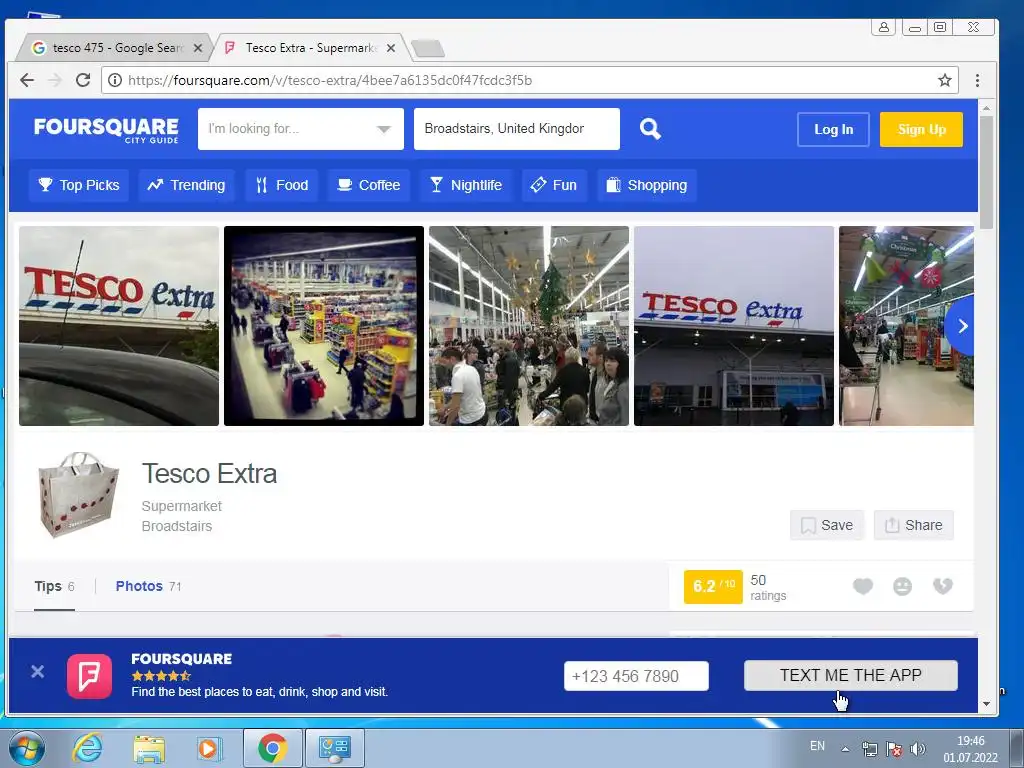Select the Food category
1024x768 pixels.
(281, 185)
